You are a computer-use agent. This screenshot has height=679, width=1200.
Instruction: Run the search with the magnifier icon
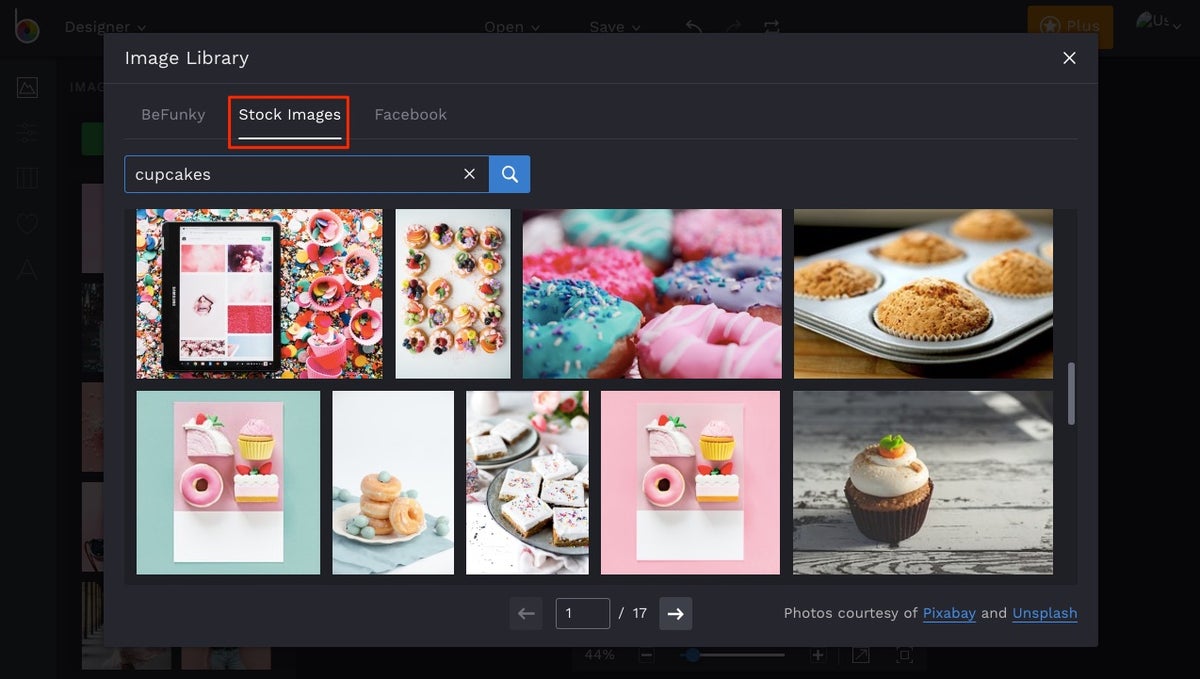509,173
